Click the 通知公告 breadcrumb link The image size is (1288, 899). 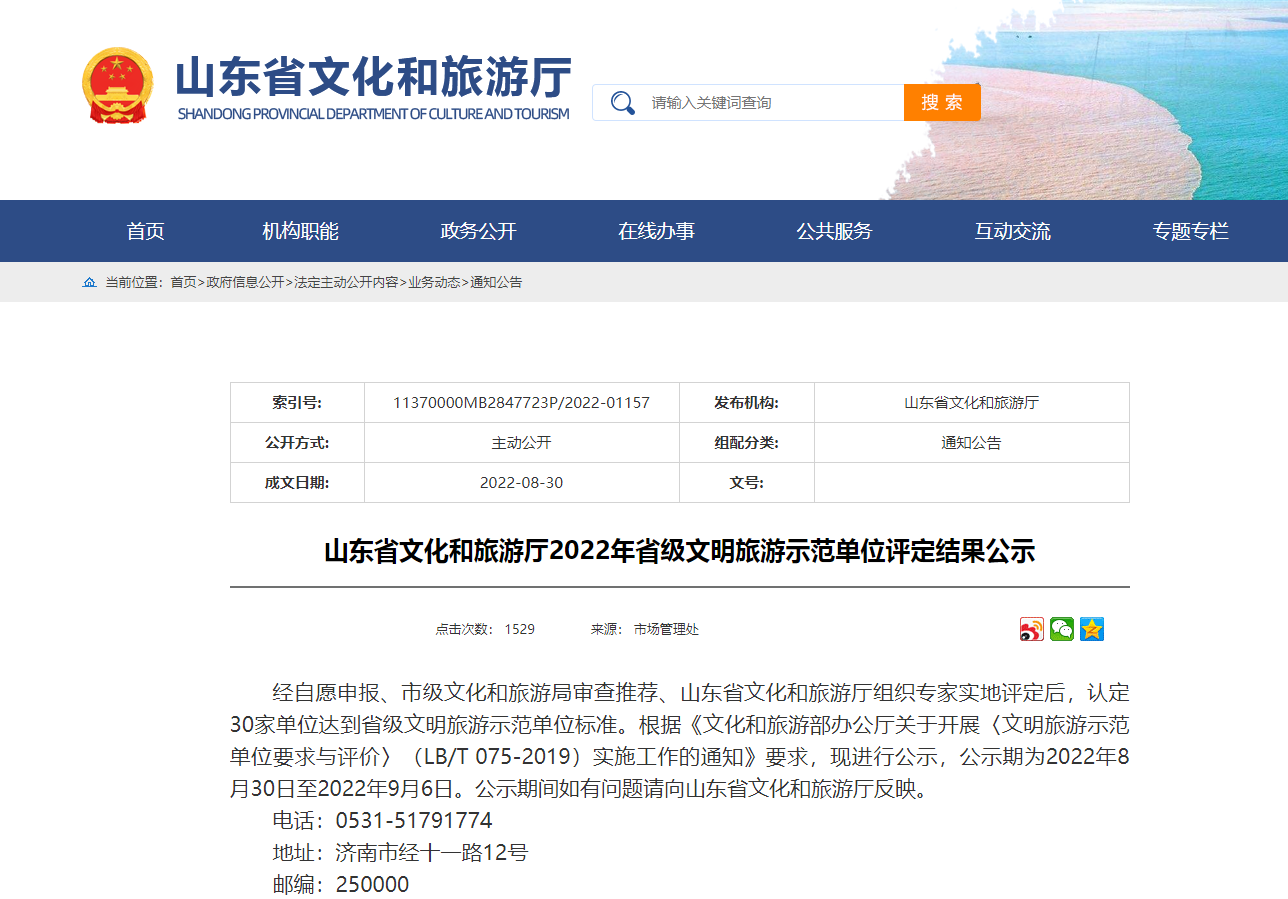point(496,283)
